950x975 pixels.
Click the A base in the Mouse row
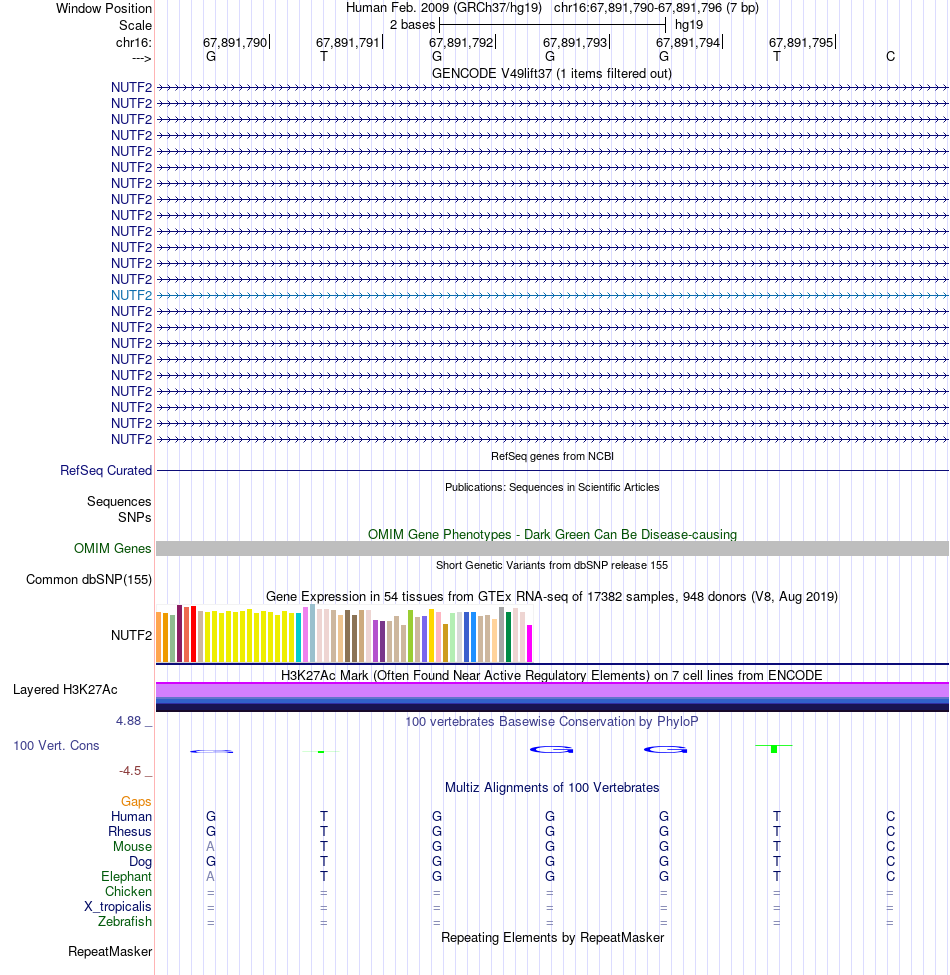[x=211, y=846]
